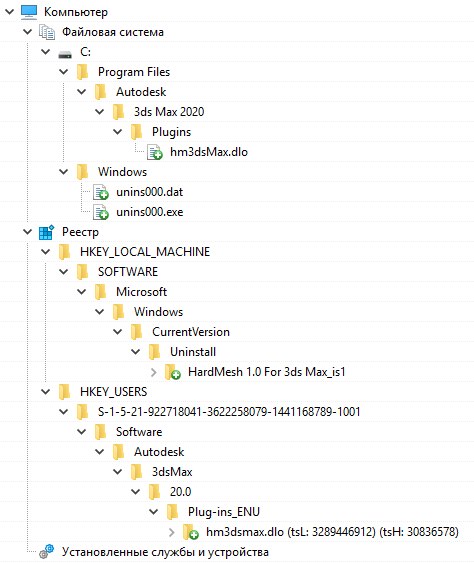Click the unins000.exe file icon
The height and width of the screenshot is (563, 474).
[x=101, y=212]
